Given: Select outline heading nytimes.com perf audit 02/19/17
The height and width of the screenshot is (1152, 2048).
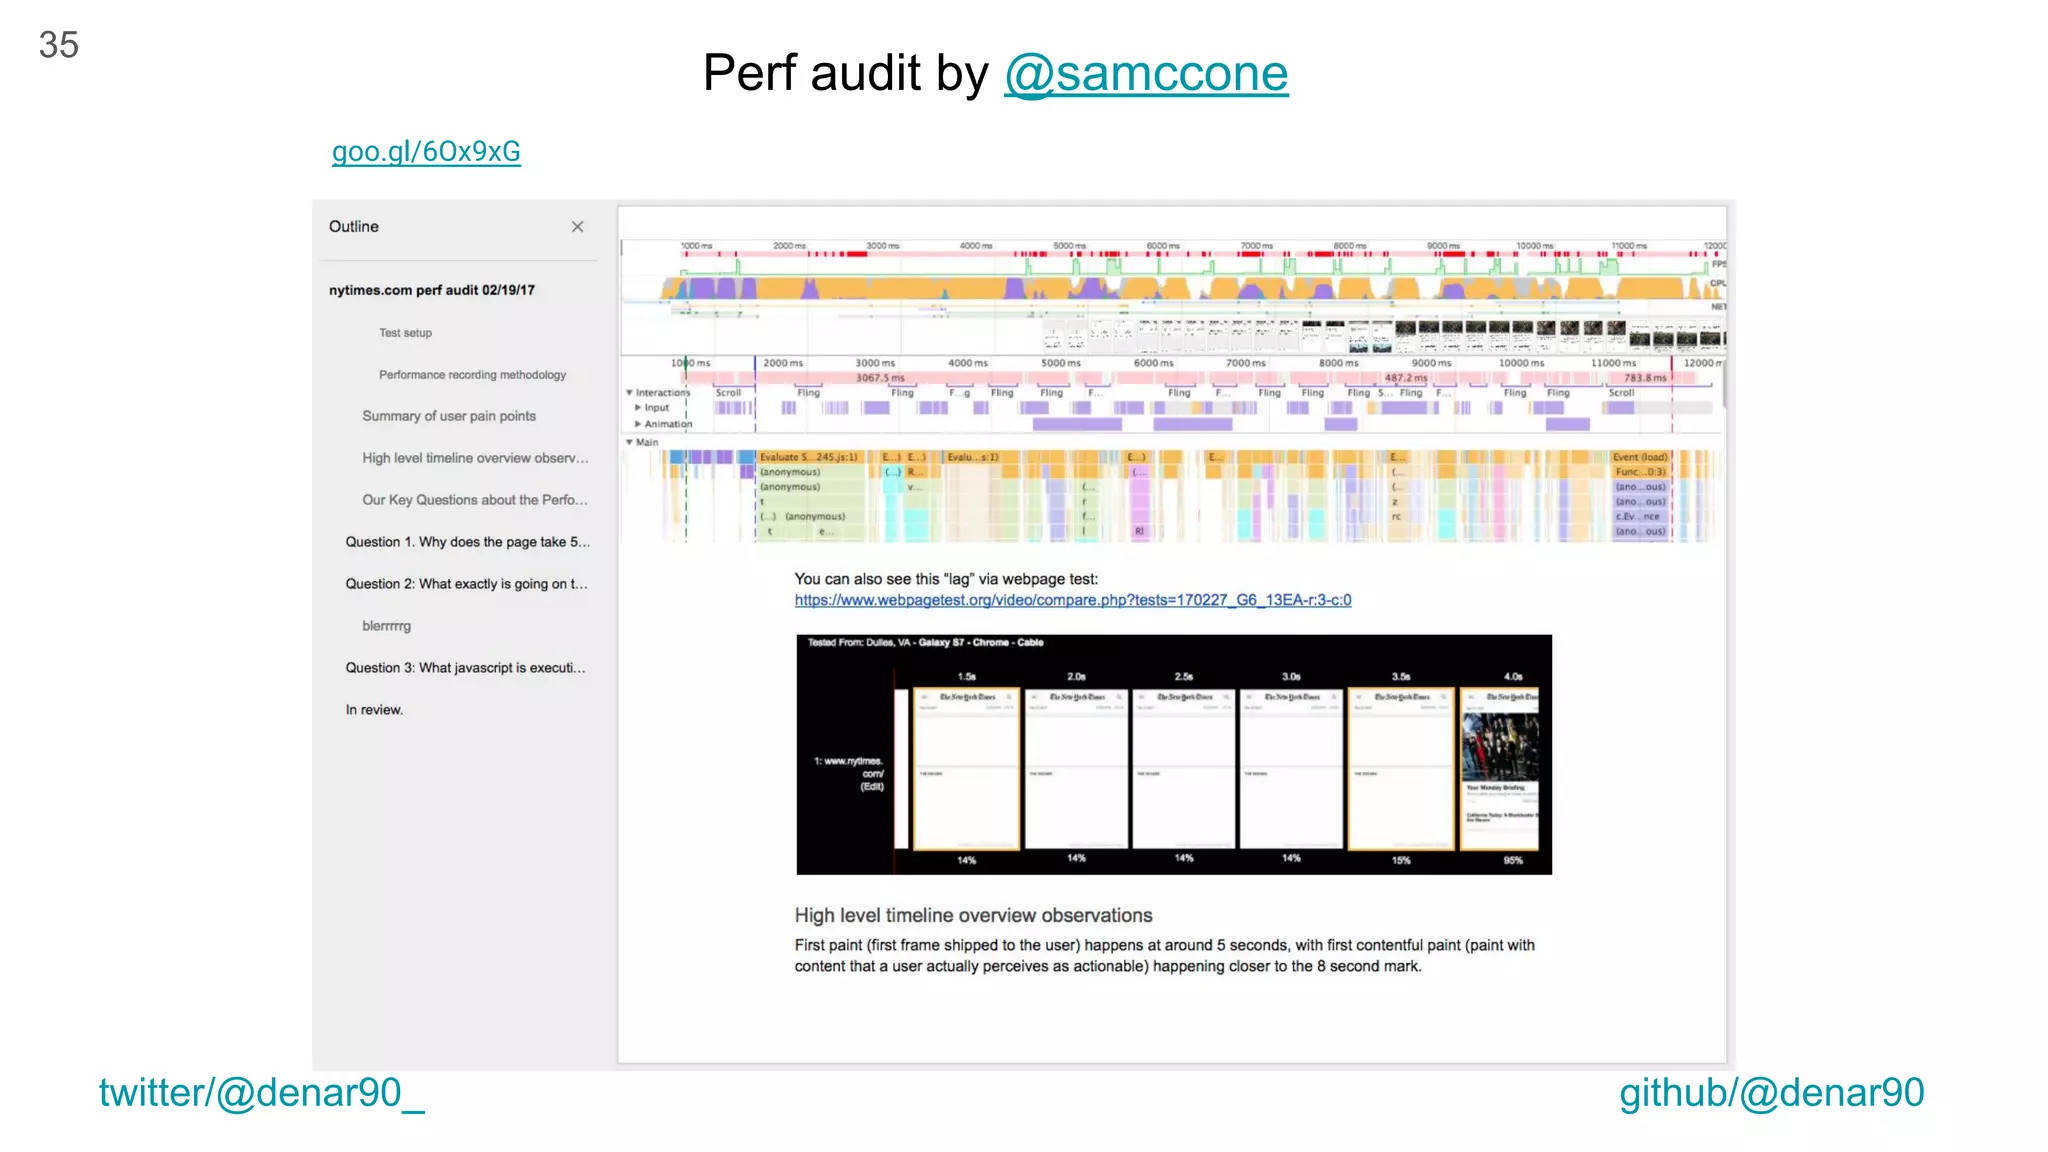Looking at the screenshot, I should [432, 290].
